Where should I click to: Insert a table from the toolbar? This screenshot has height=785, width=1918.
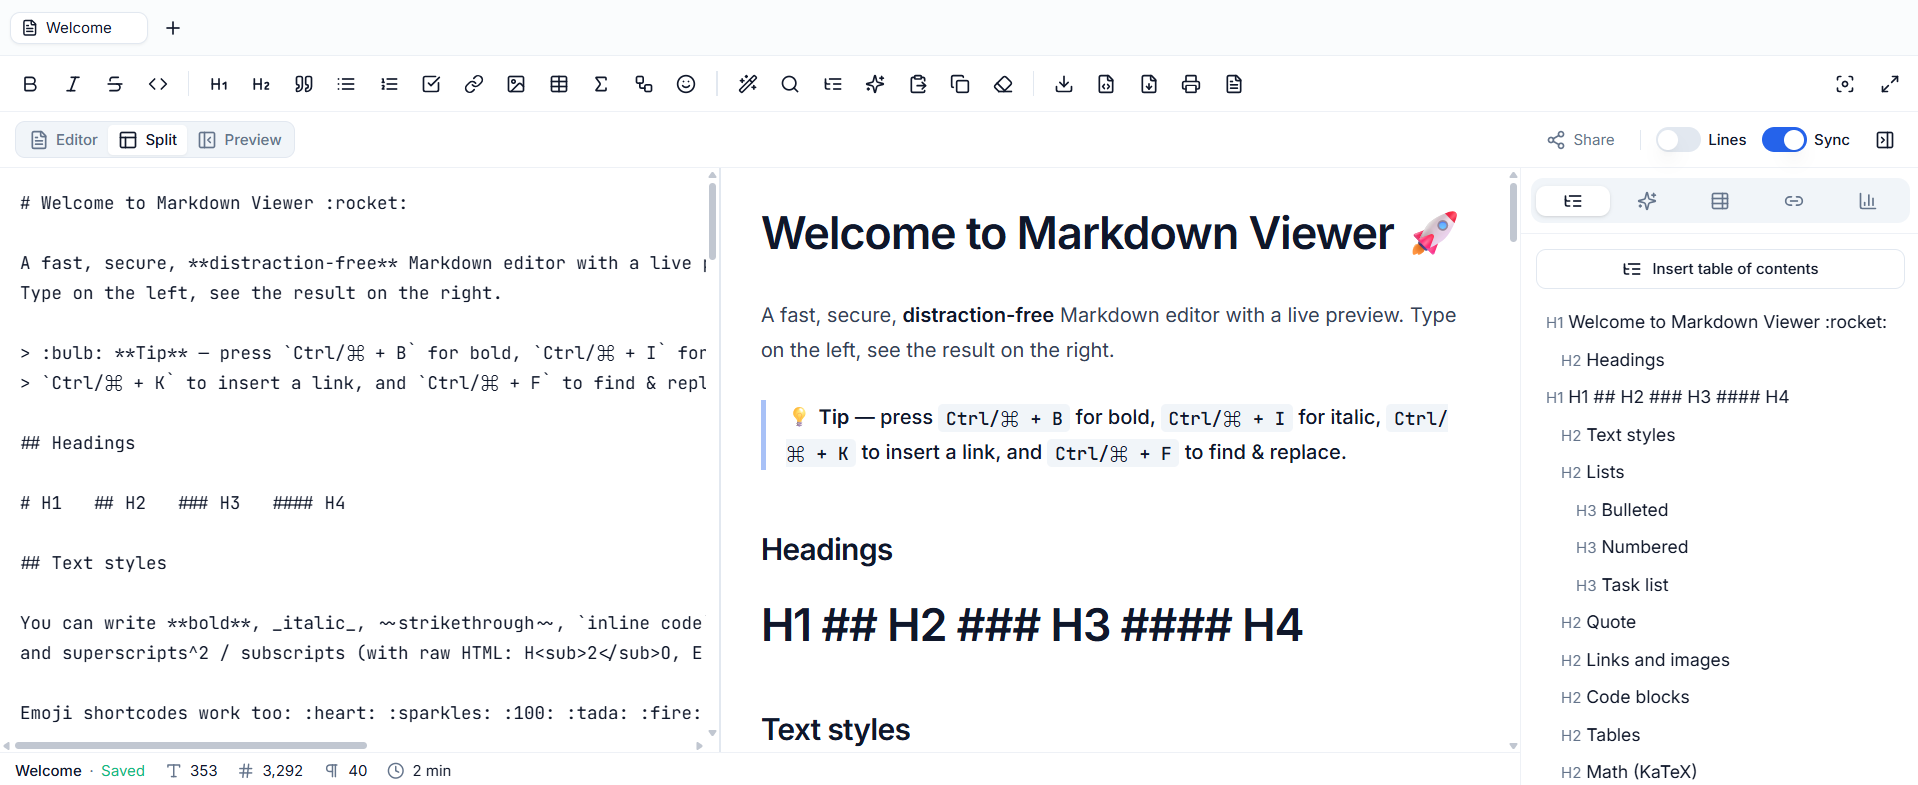[559, 84]
